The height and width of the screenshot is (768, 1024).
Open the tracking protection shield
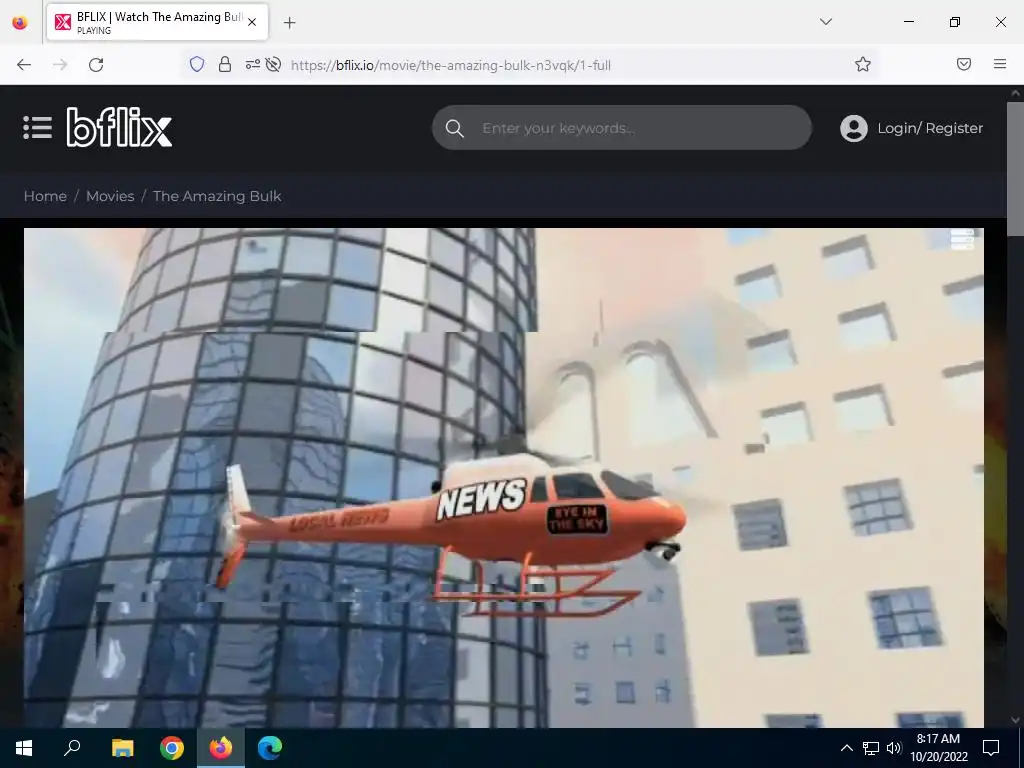coord(197,64)
